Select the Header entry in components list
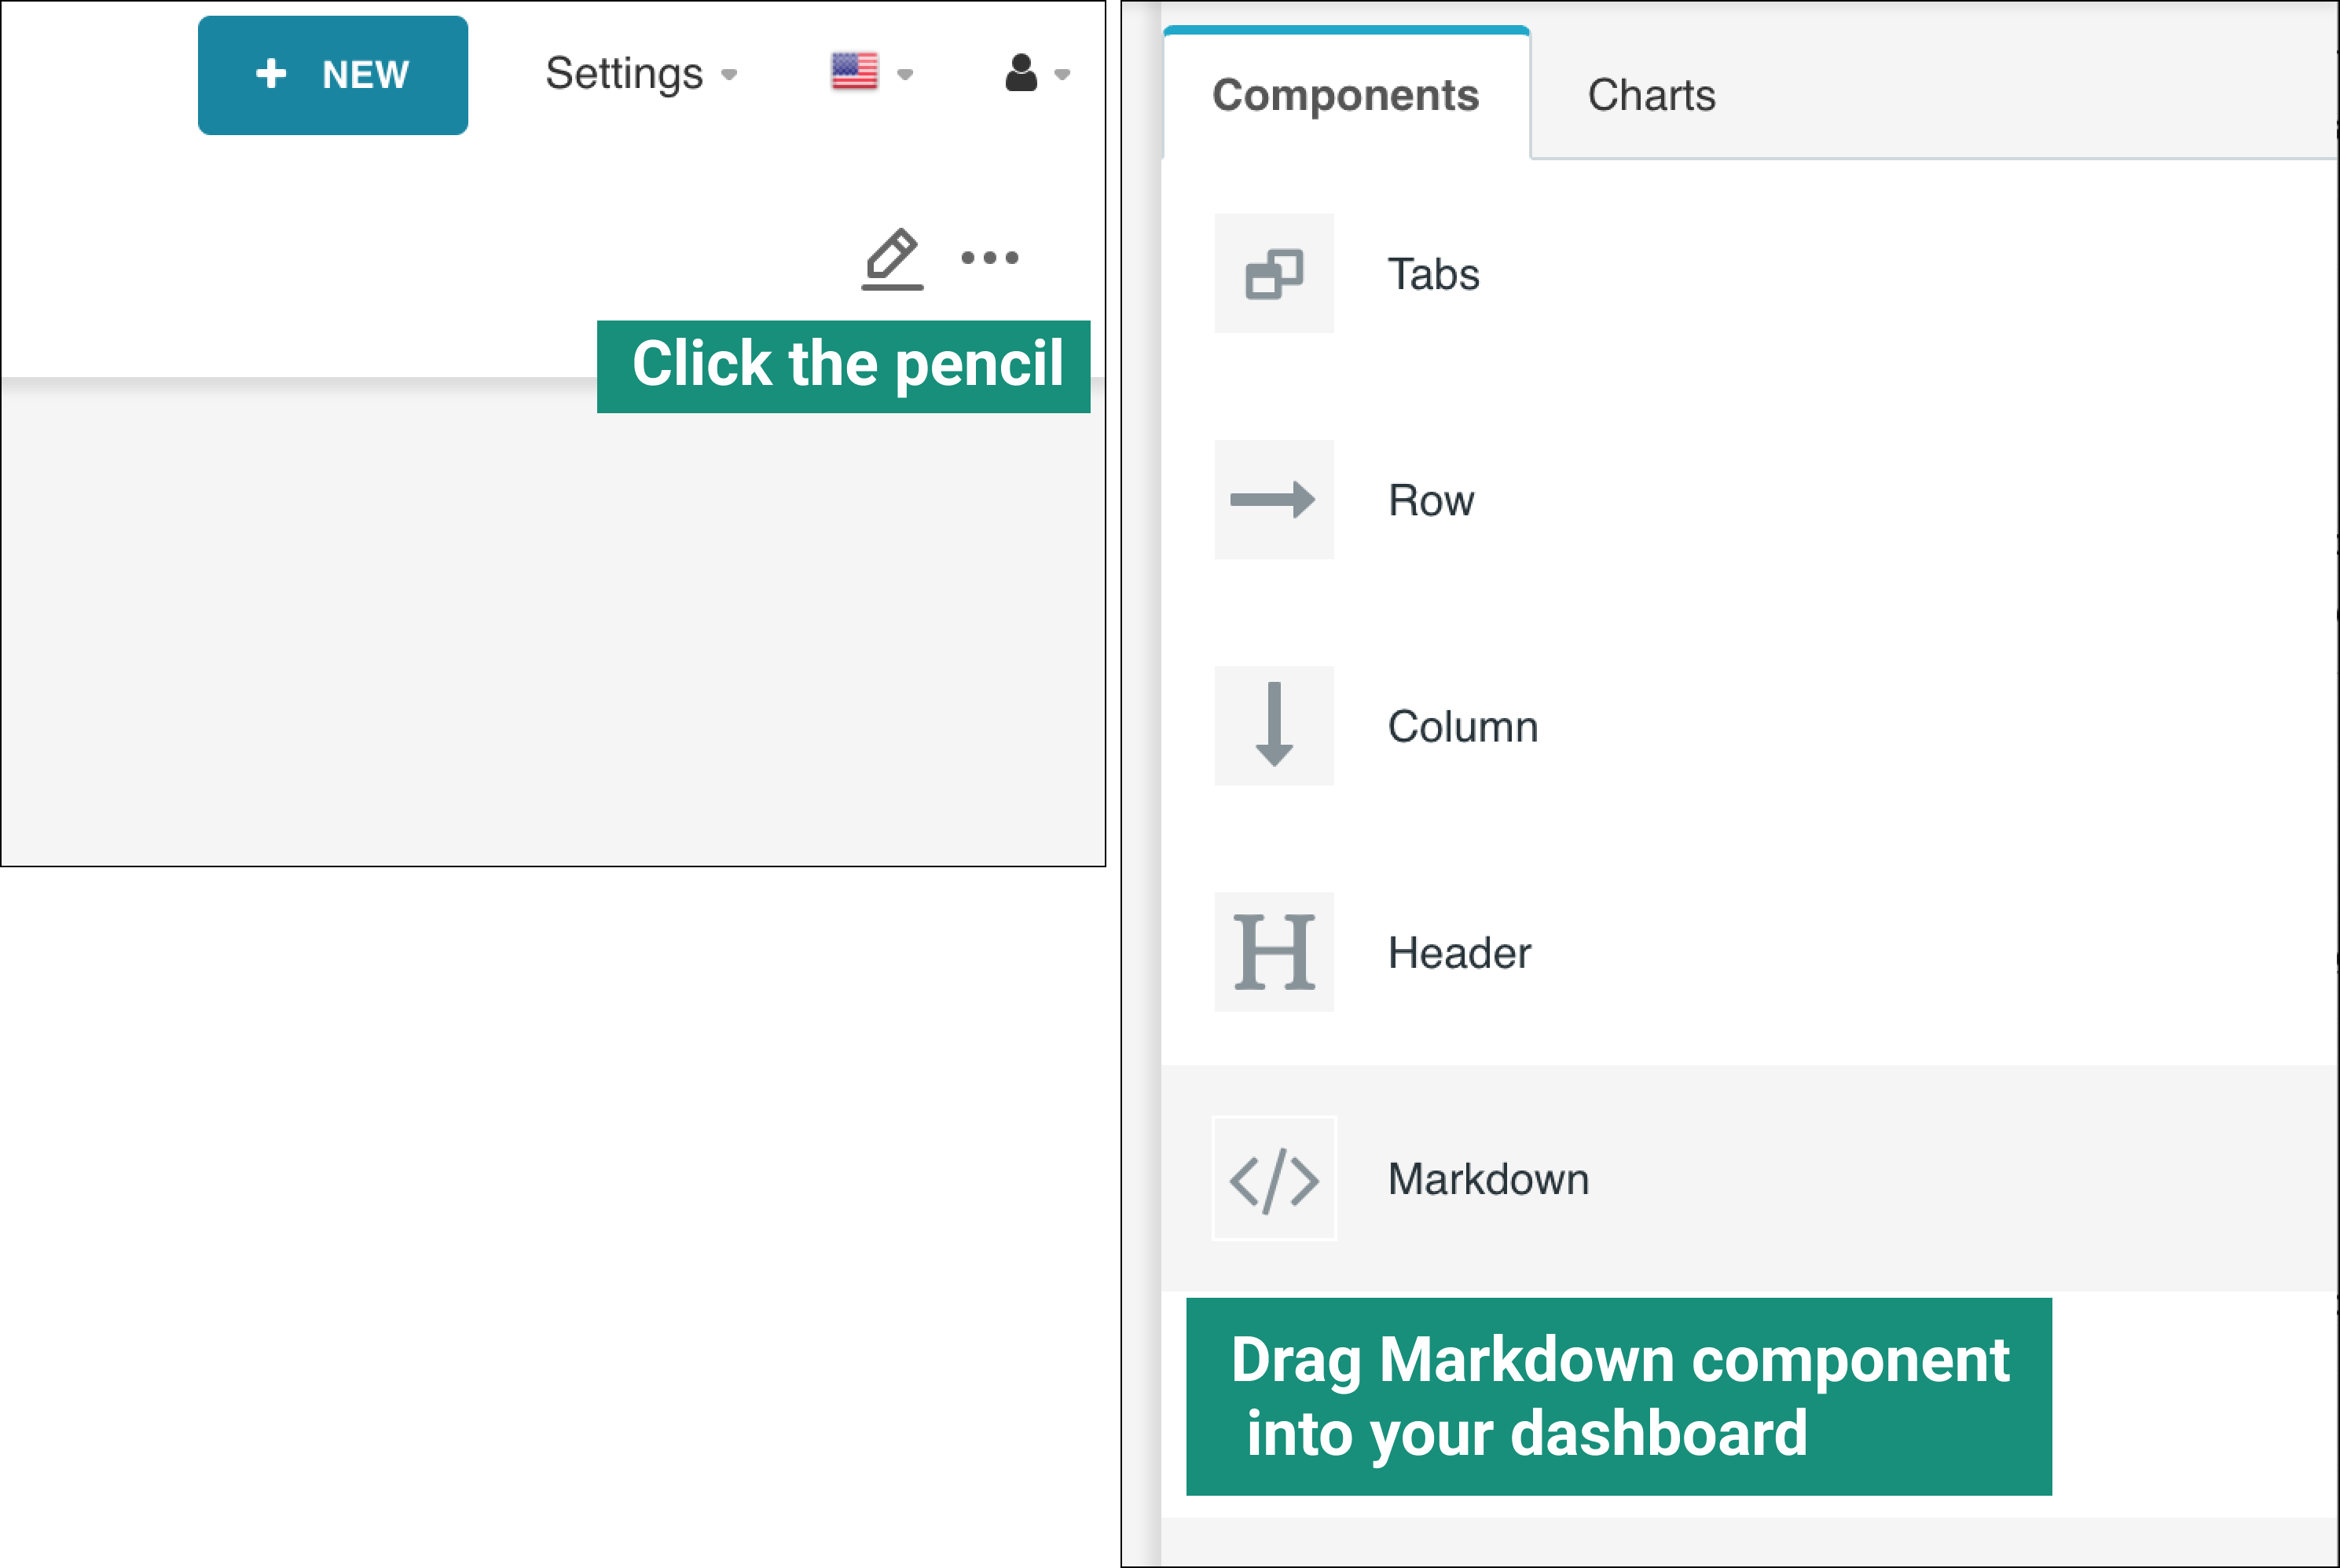Viewport: 2340px width, 1568px height. (1459, 953)
